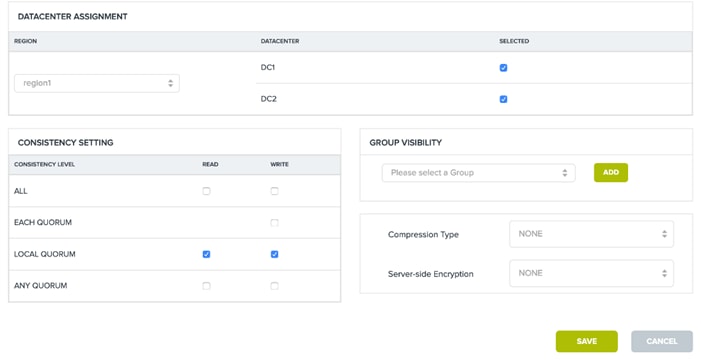This screenshot has height=360, width=701.
Task: Click the Server-side Encryption label
Action: [431, 274]
